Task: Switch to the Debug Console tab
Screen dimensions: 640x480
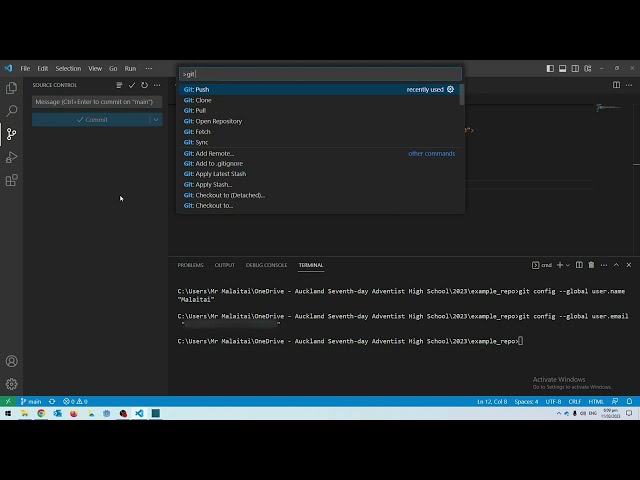Action: [266, 265]
